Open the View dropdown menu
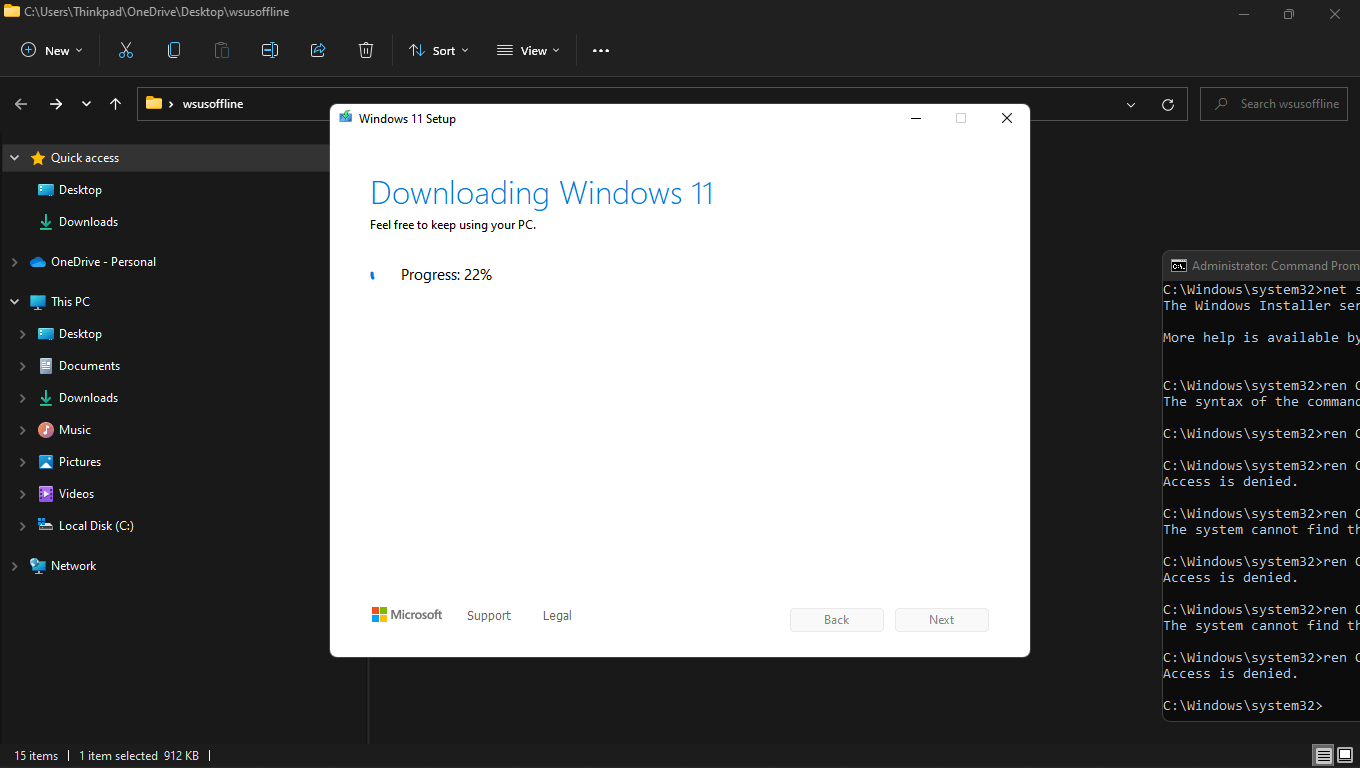Image resolution: width=1360 pixels, height=768 pixels. (529, 50)
